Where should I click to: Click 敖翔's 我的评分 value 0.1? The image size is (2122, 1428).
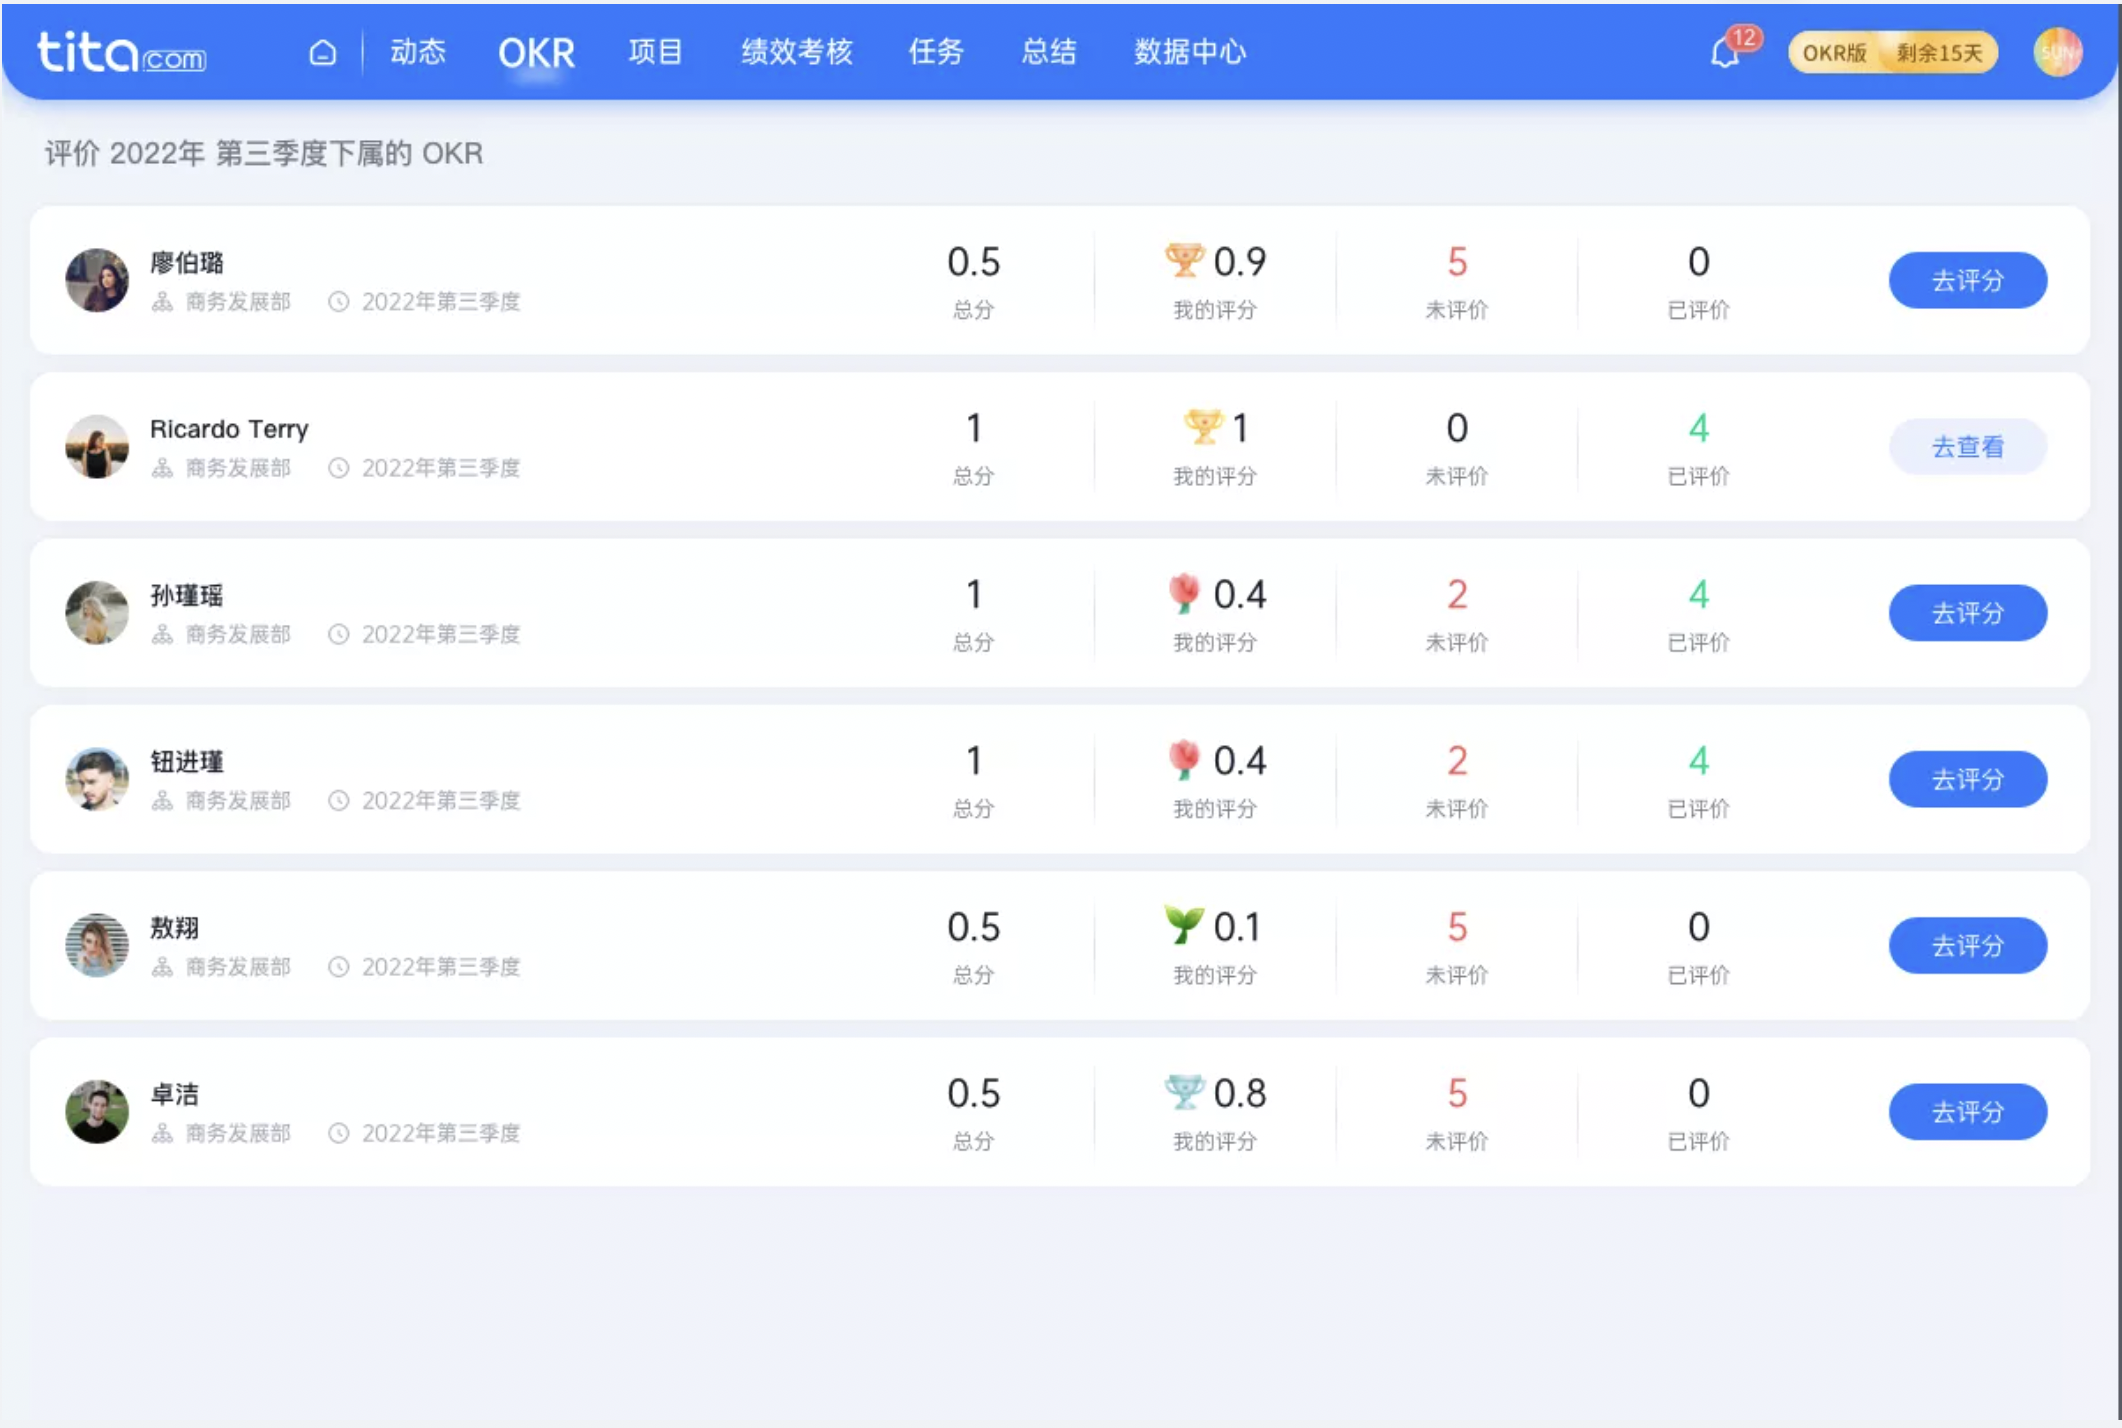pyautogui.click(x=1237, y=927)
